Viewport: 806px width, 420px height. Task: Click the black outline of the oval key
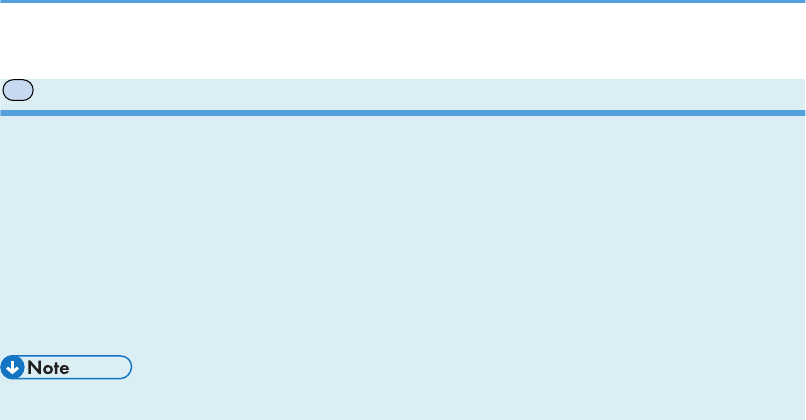18,80
